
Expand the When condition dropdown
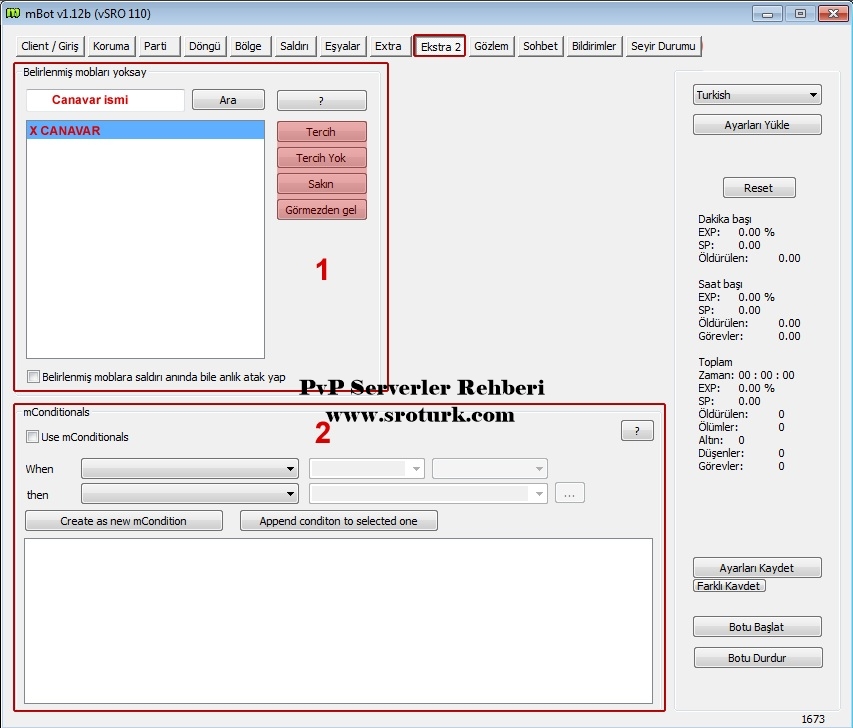190,468
